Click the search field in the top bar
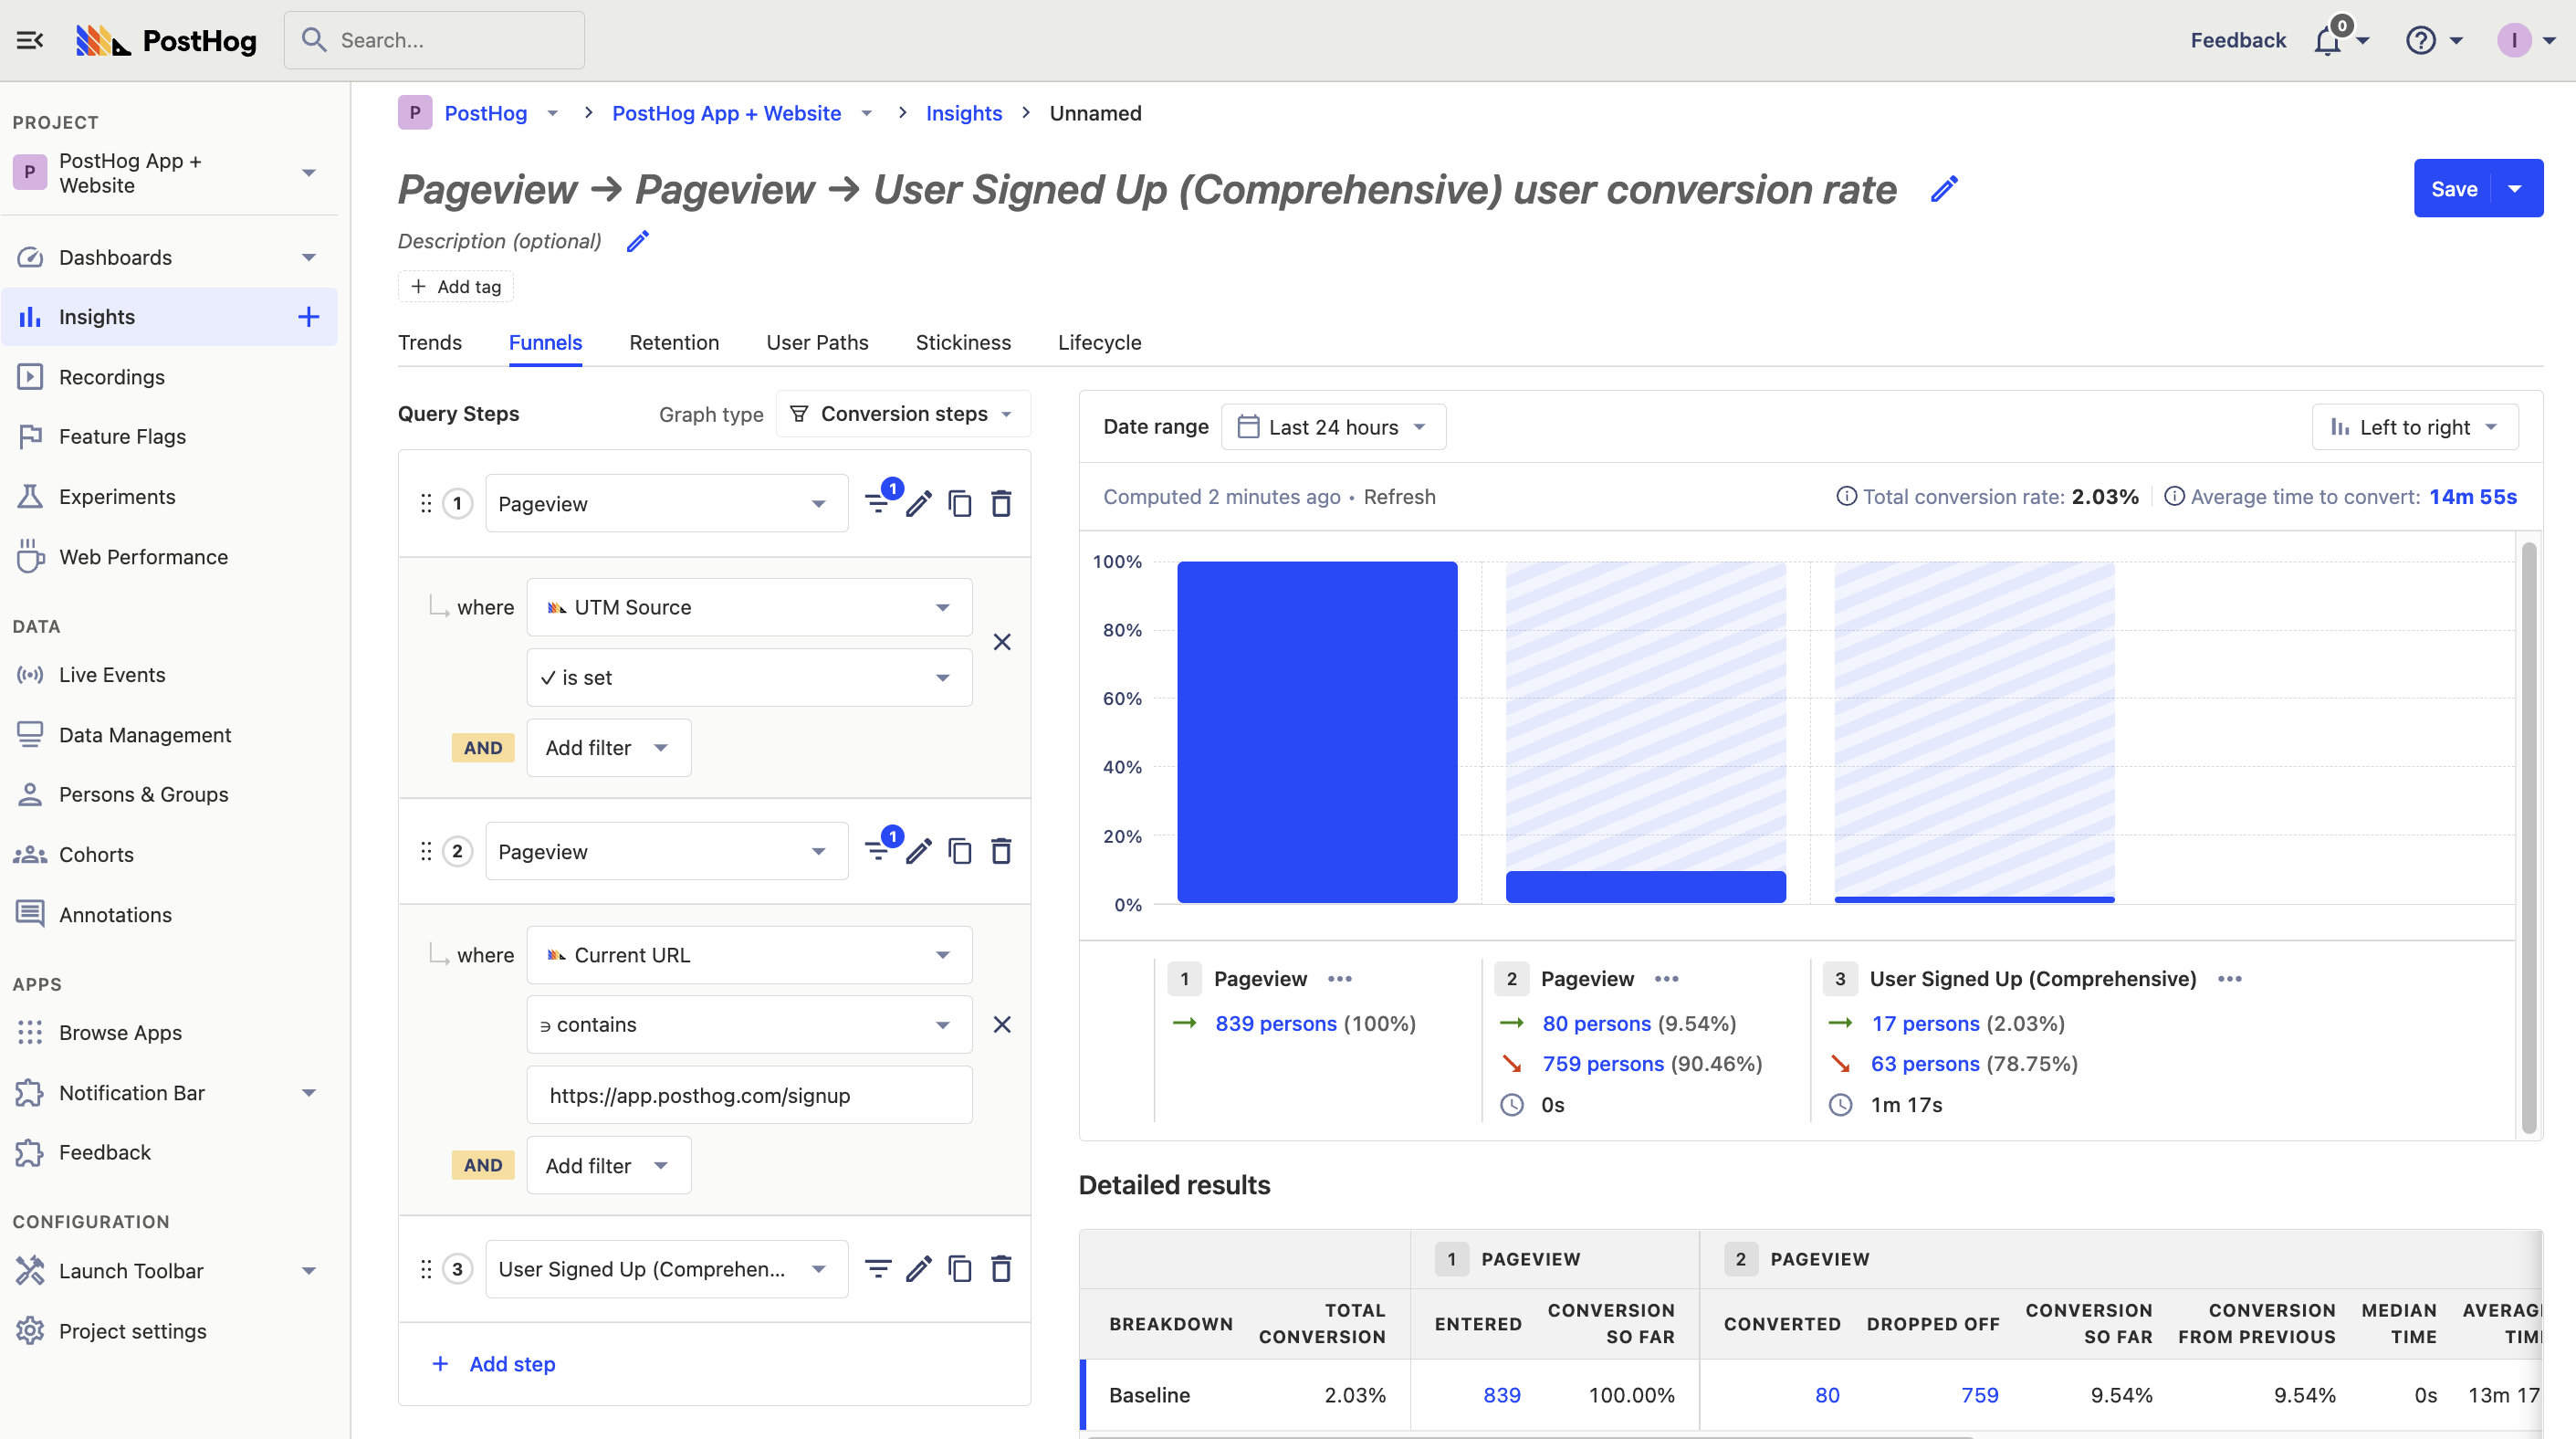 point(434,40)
